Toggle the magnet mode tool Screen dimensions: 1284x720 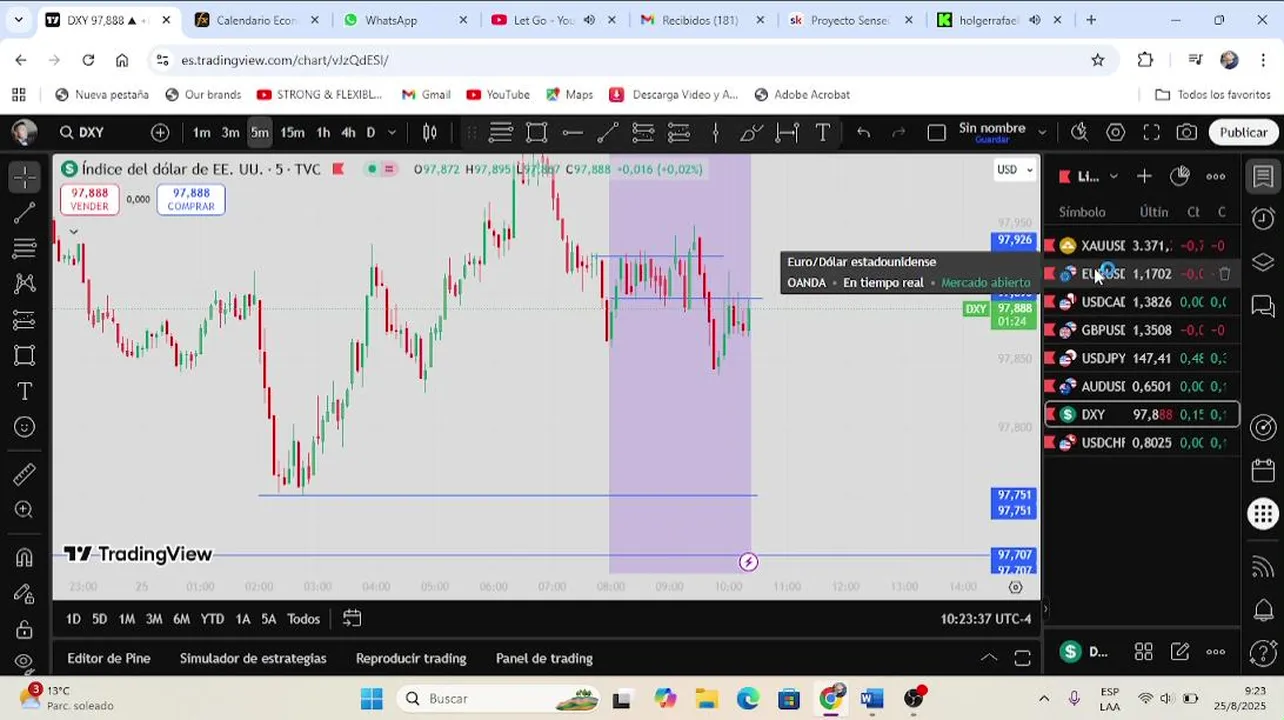point(25,557)
